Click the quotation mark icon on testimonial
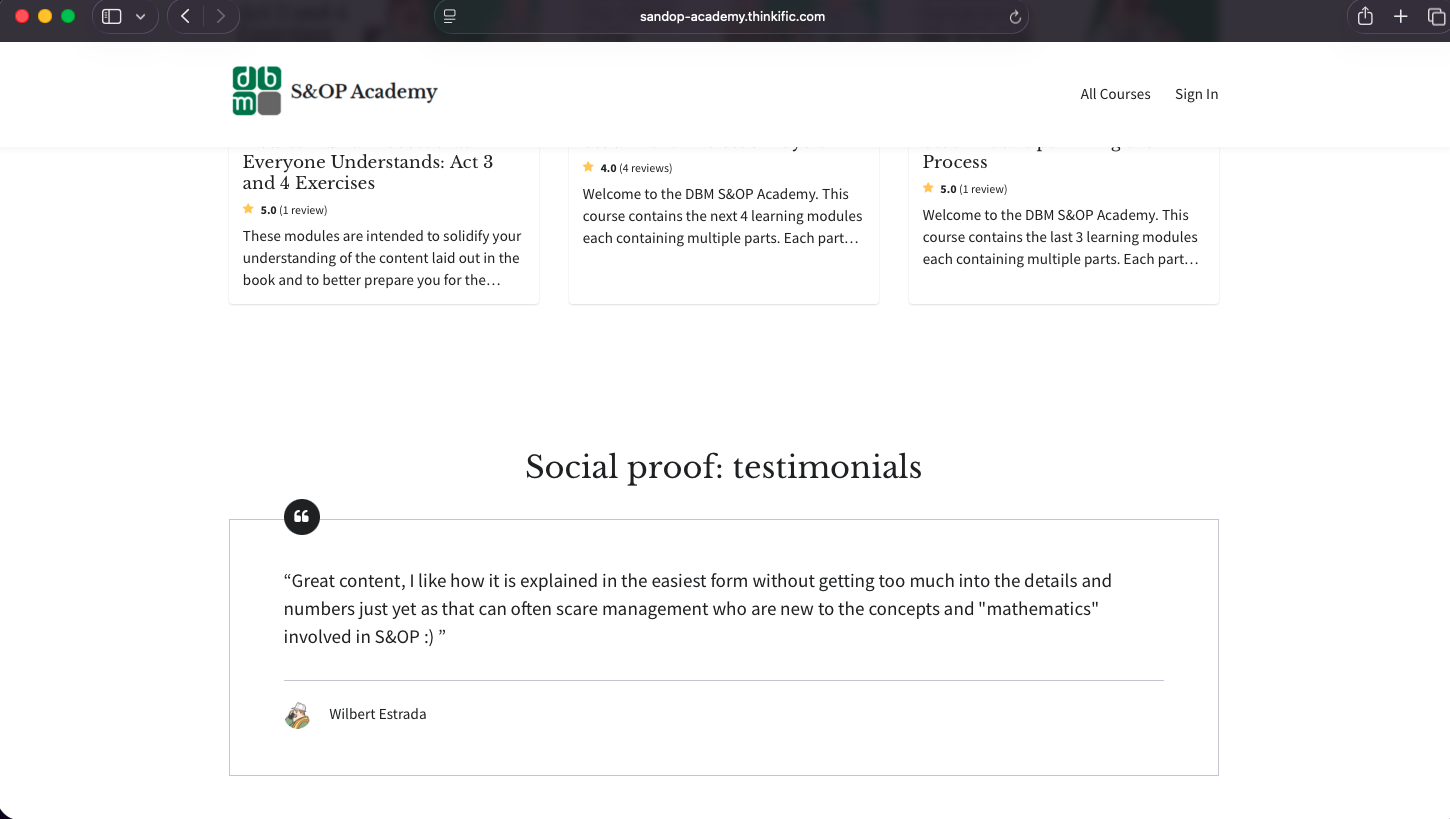Screen dimensions: 1450x819 [302, 517]
